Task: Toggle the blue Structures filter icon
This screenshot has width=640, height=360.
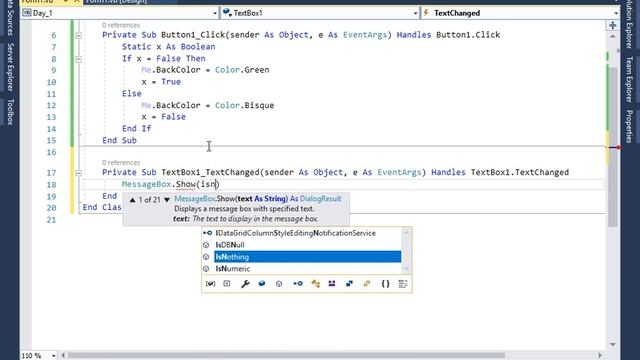Action: [x=349, y=284]
